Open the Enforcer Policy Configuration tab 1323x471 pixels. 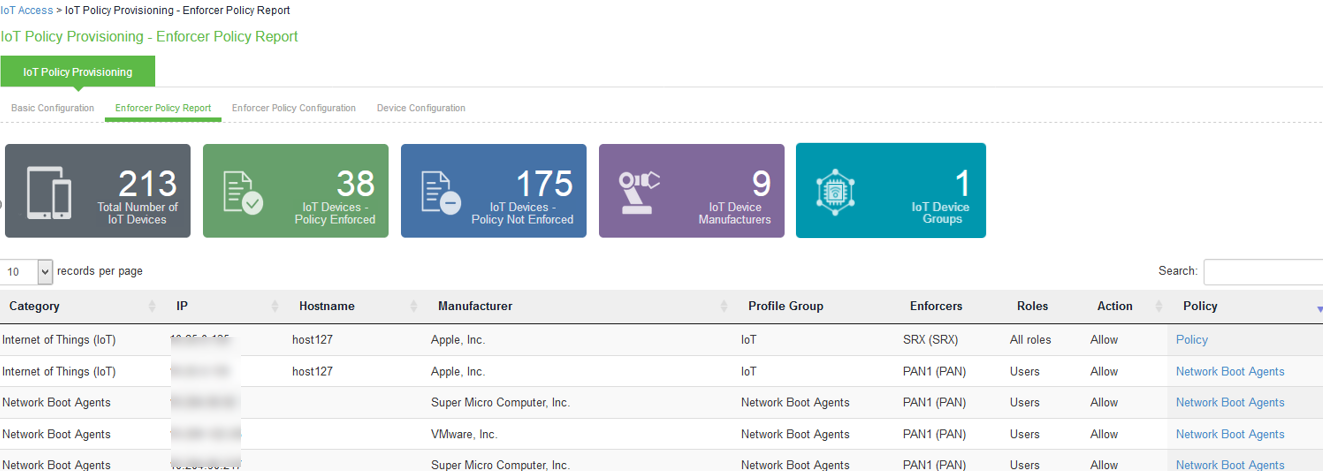coord(293,108)
